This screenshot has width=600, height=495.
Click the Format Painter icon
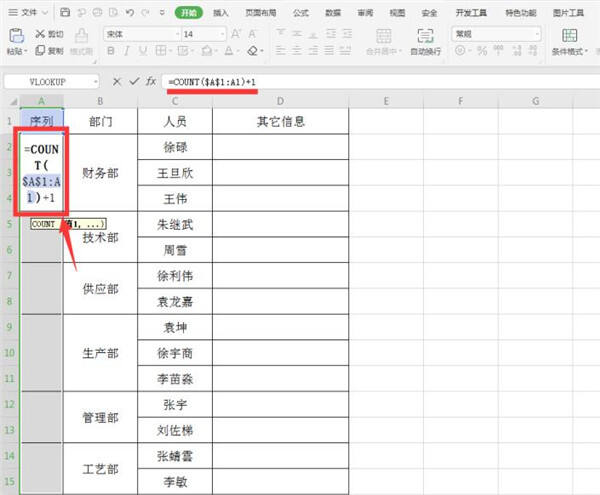click(x=81, y=36)
